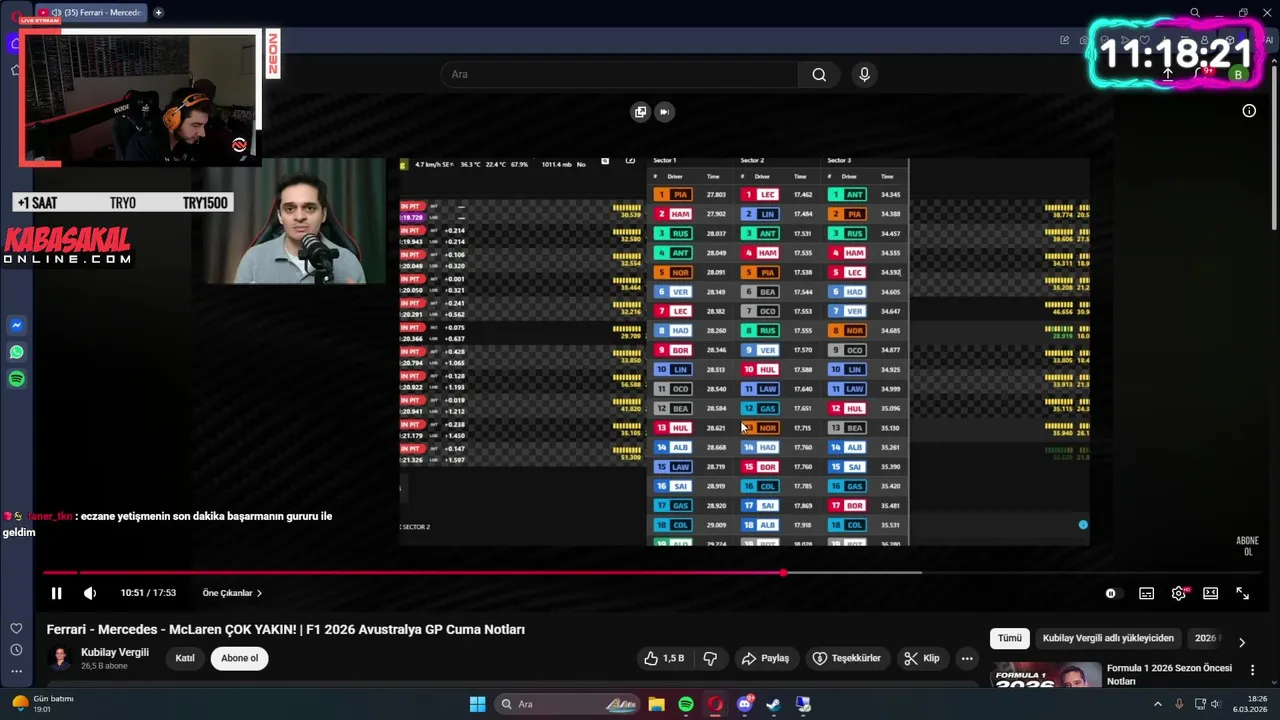Open the Formula 1 2026 Sezon Öncesi thumbnail

click(1046, 675)
